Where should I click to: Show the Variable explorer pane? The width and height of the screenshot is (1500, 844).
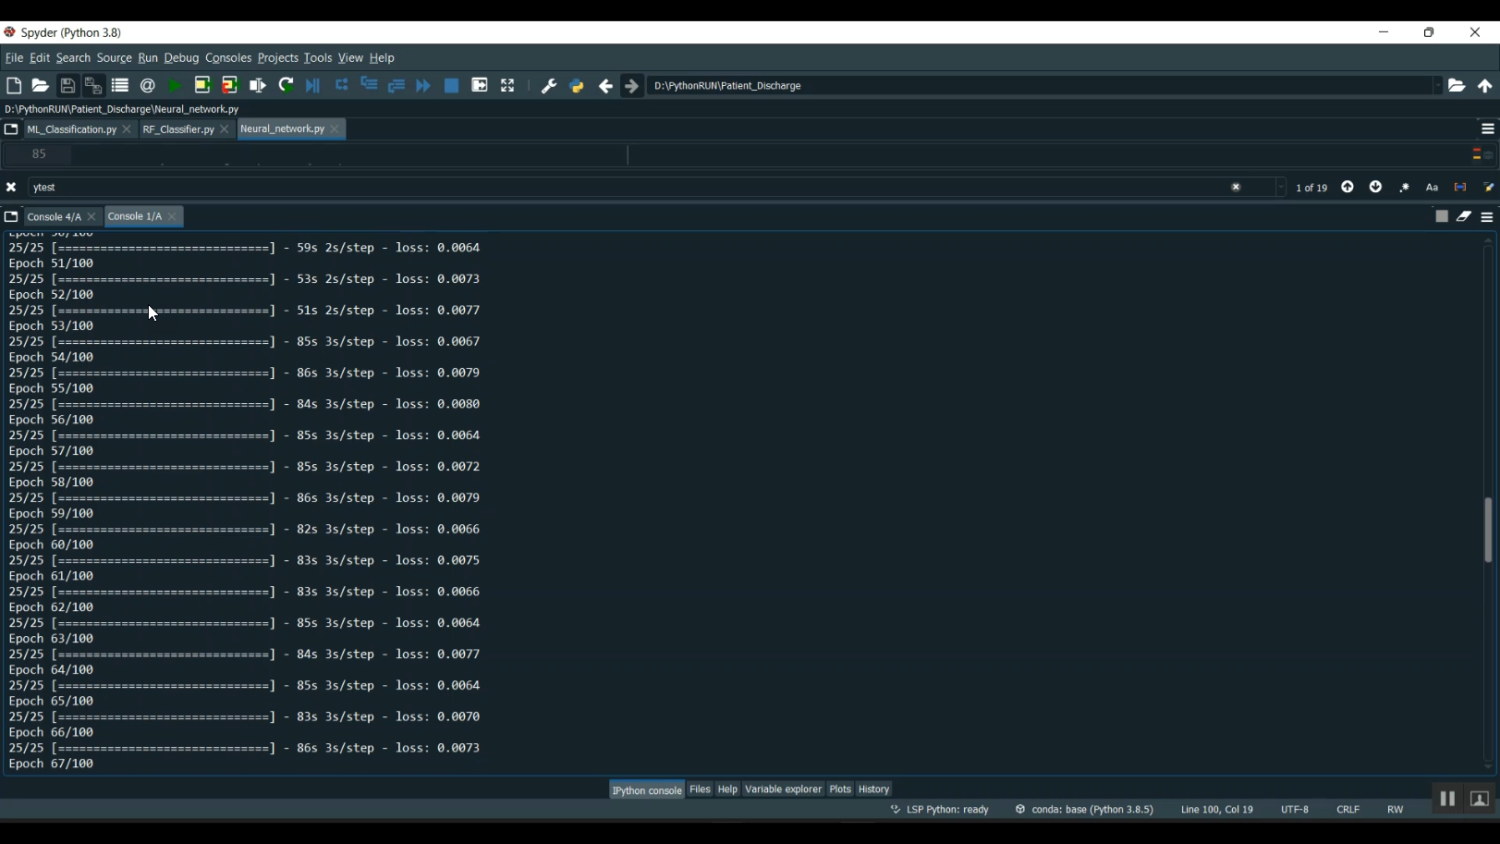pyautogui.click(x=783, y=789)
